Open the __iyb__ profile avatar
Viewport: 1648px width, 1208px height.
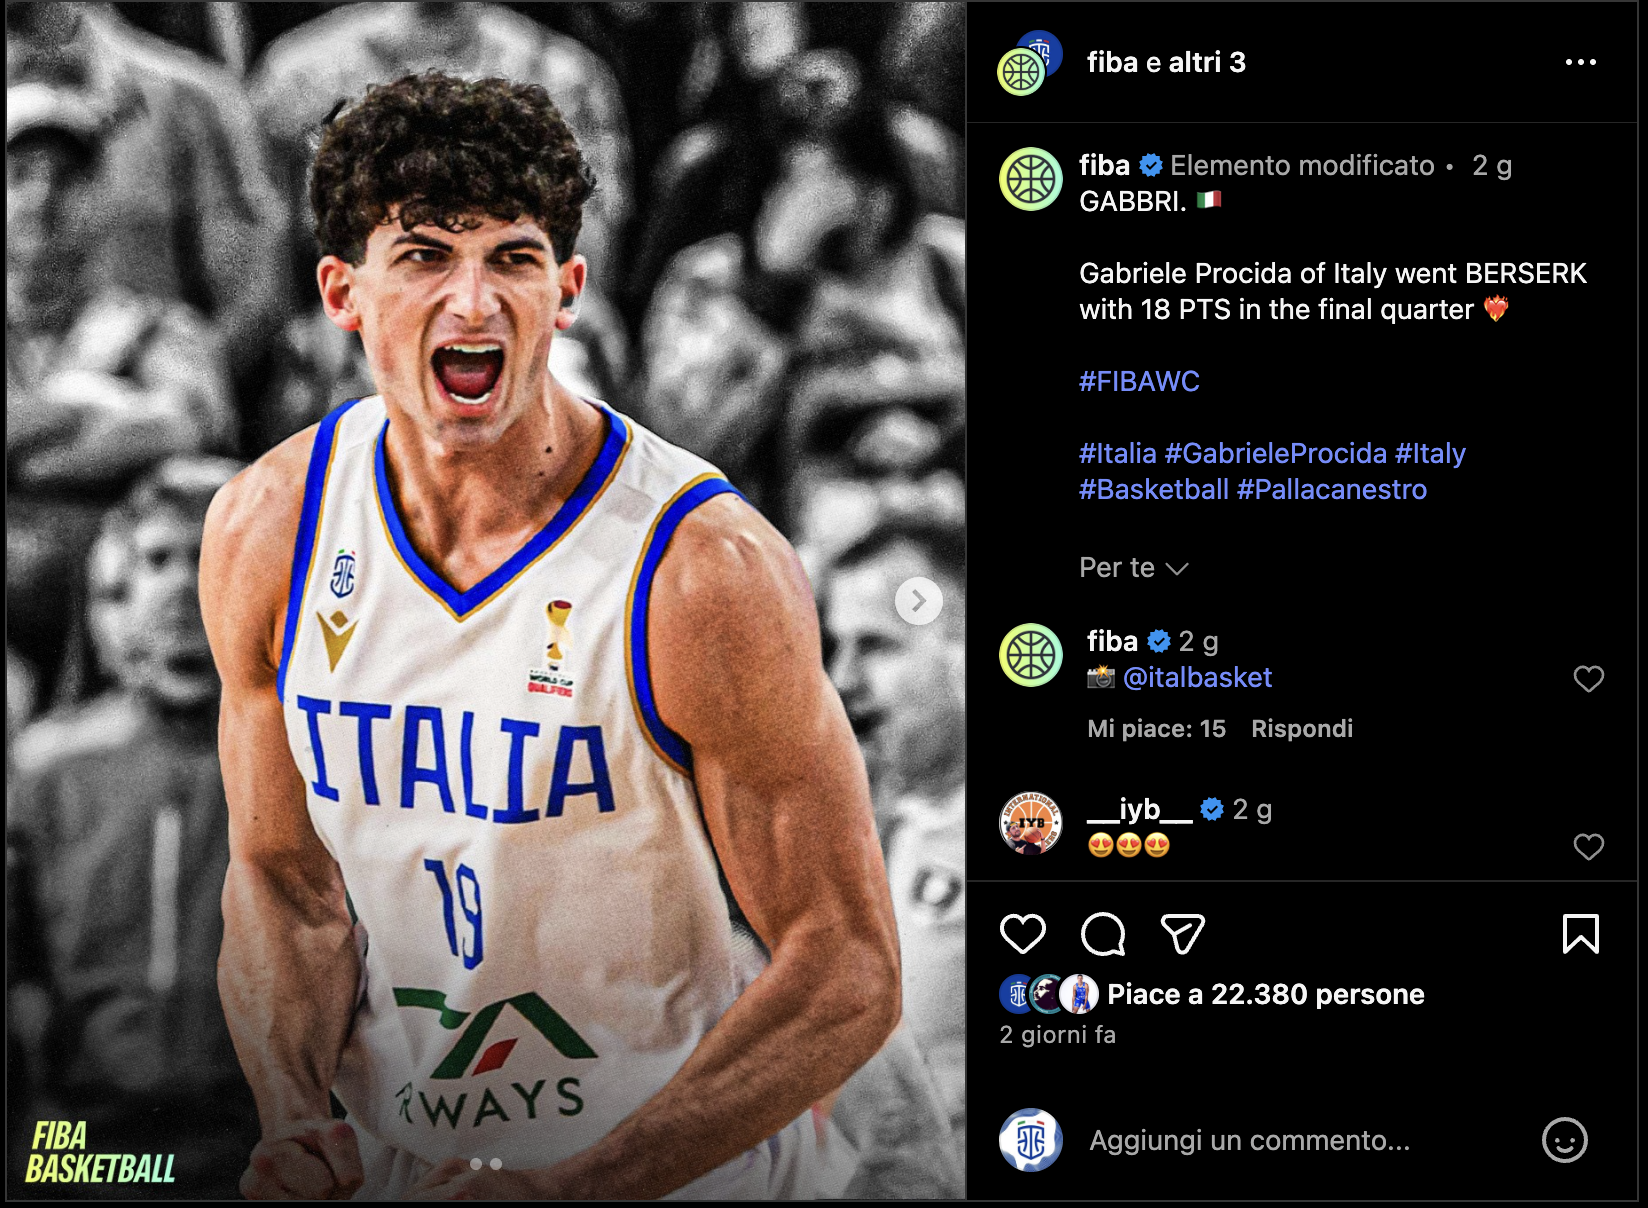1030,823
